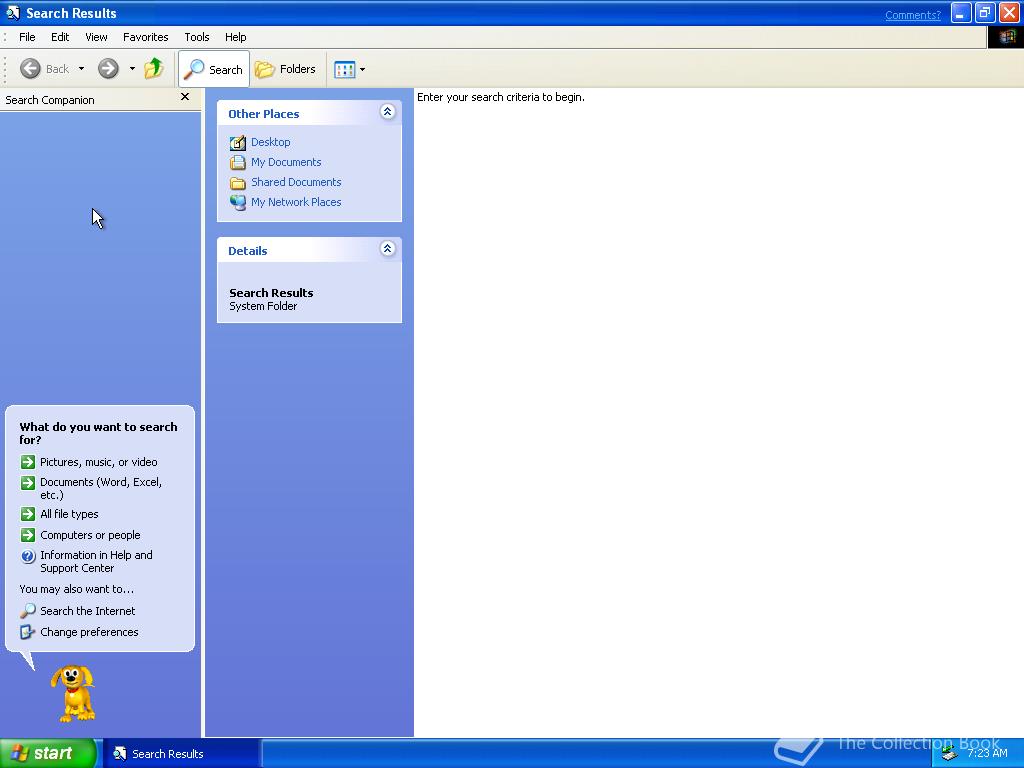
Task: Click the system tray network icon
Action: (x=950, y=754)
